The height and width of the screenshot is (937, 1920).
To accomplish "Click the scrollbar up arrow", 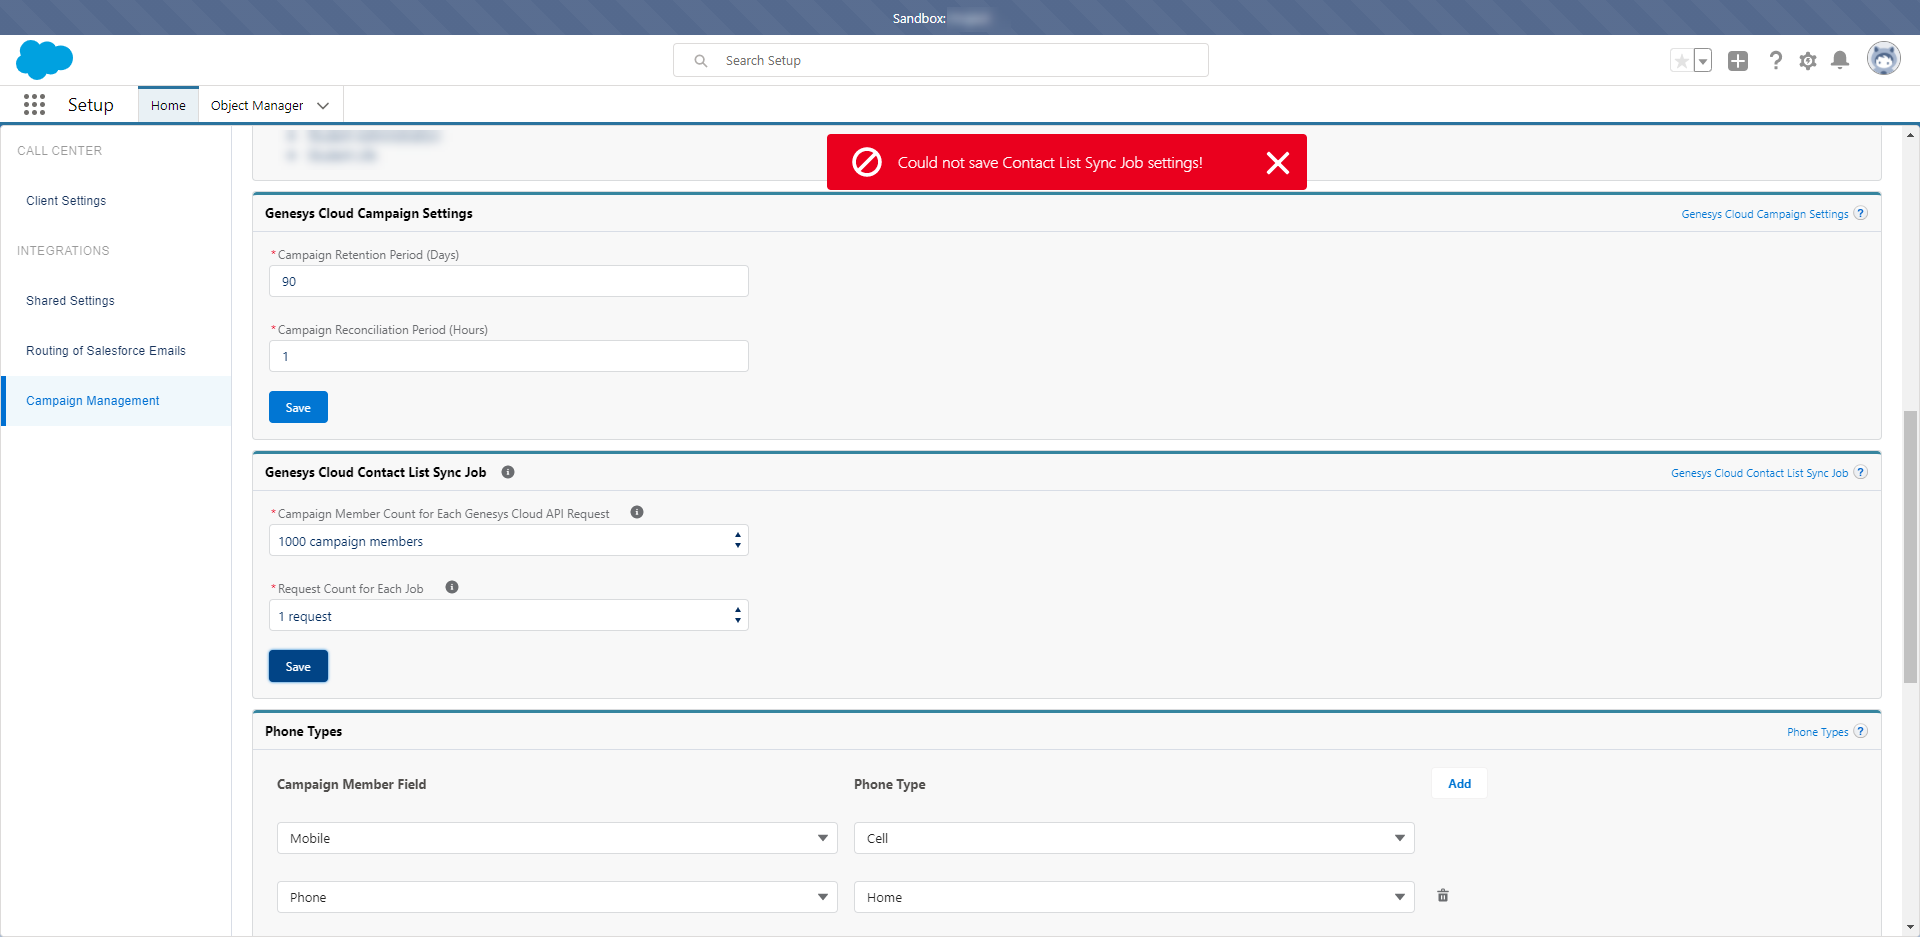I will (1911, 135).
